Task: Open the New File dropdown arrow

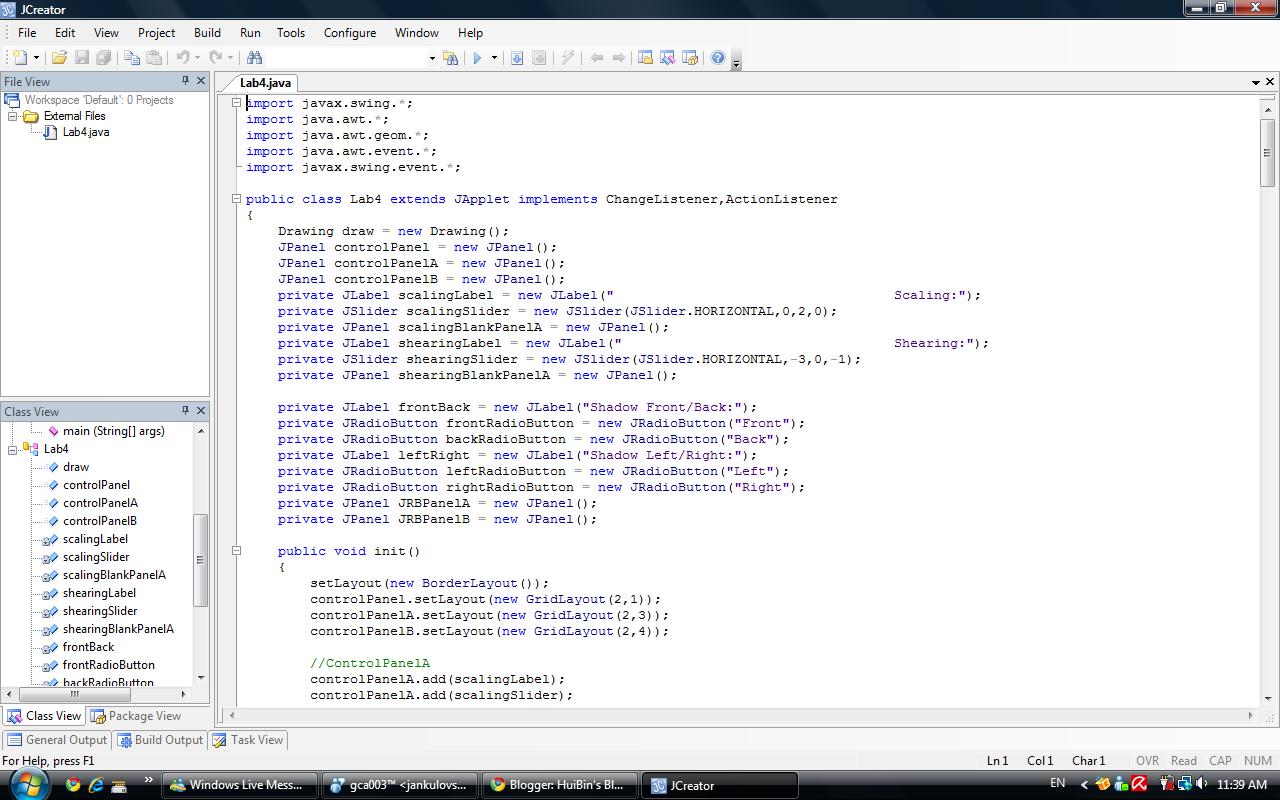Action: point(37,57)
